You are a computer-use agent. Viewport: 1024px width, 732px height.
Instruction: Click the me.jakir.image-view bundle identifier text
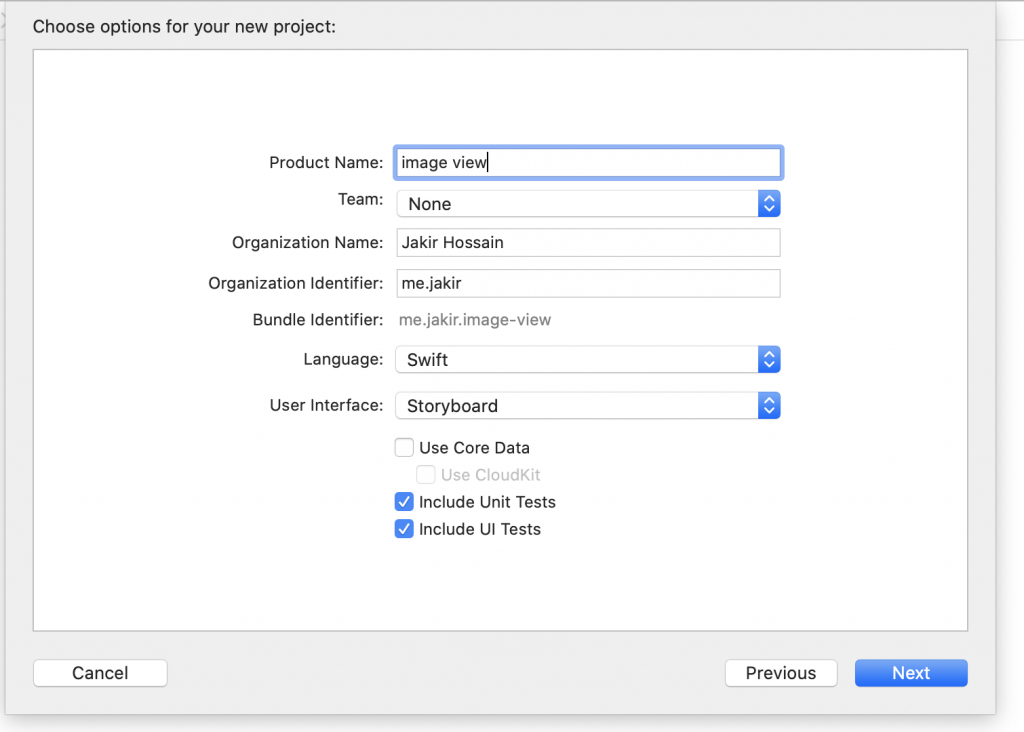coord(475,320)
